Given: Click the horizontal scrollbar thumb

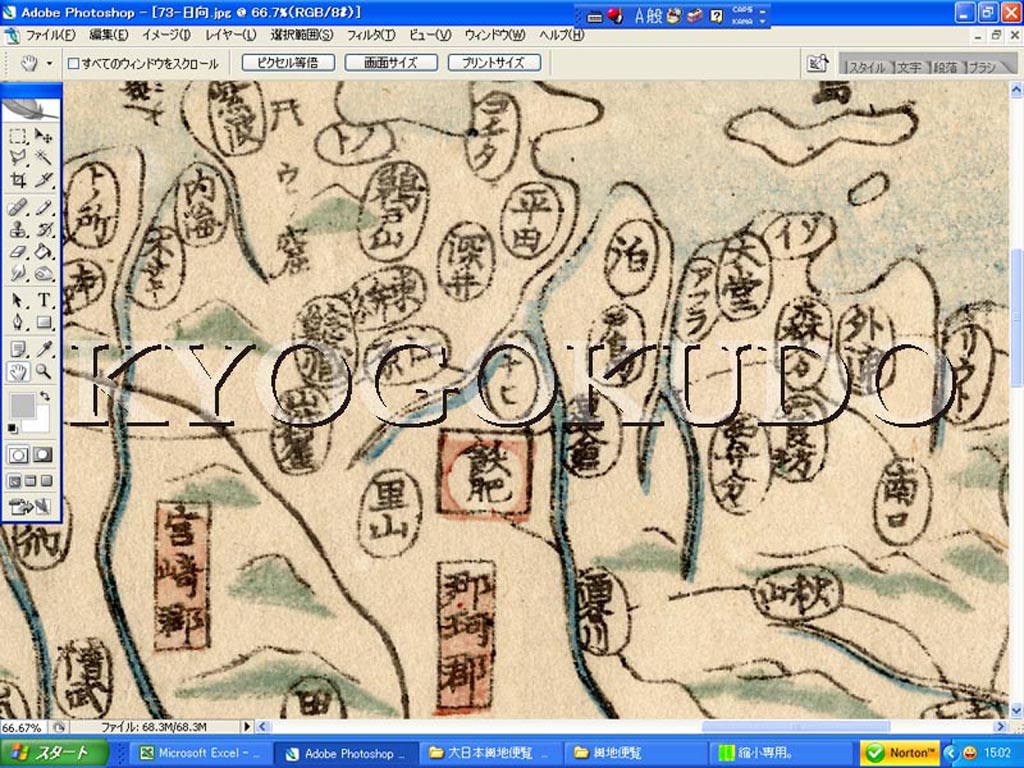Looking at the screenshot, I should (x=795, y=726).
